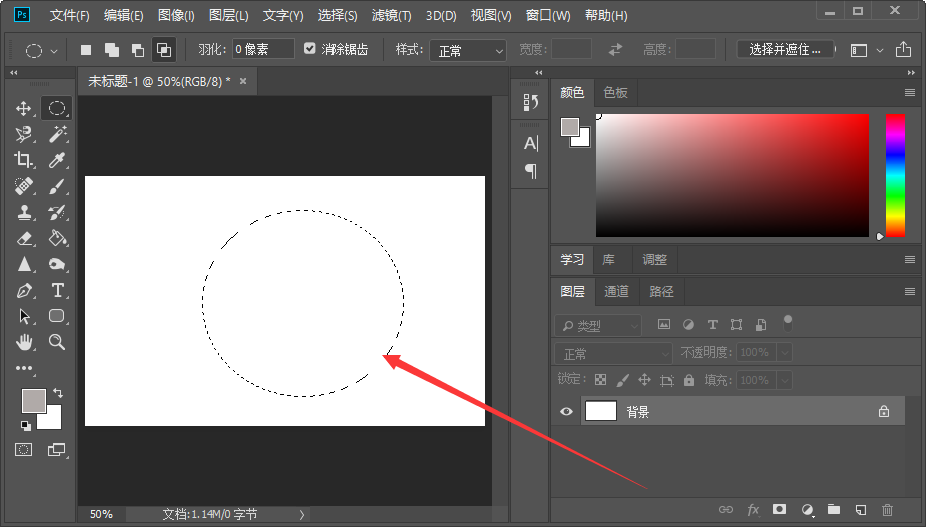Choose the Crop tool
Image resolution: width=926 pixels, height=527 pixels.
click(x=25, y=160)
